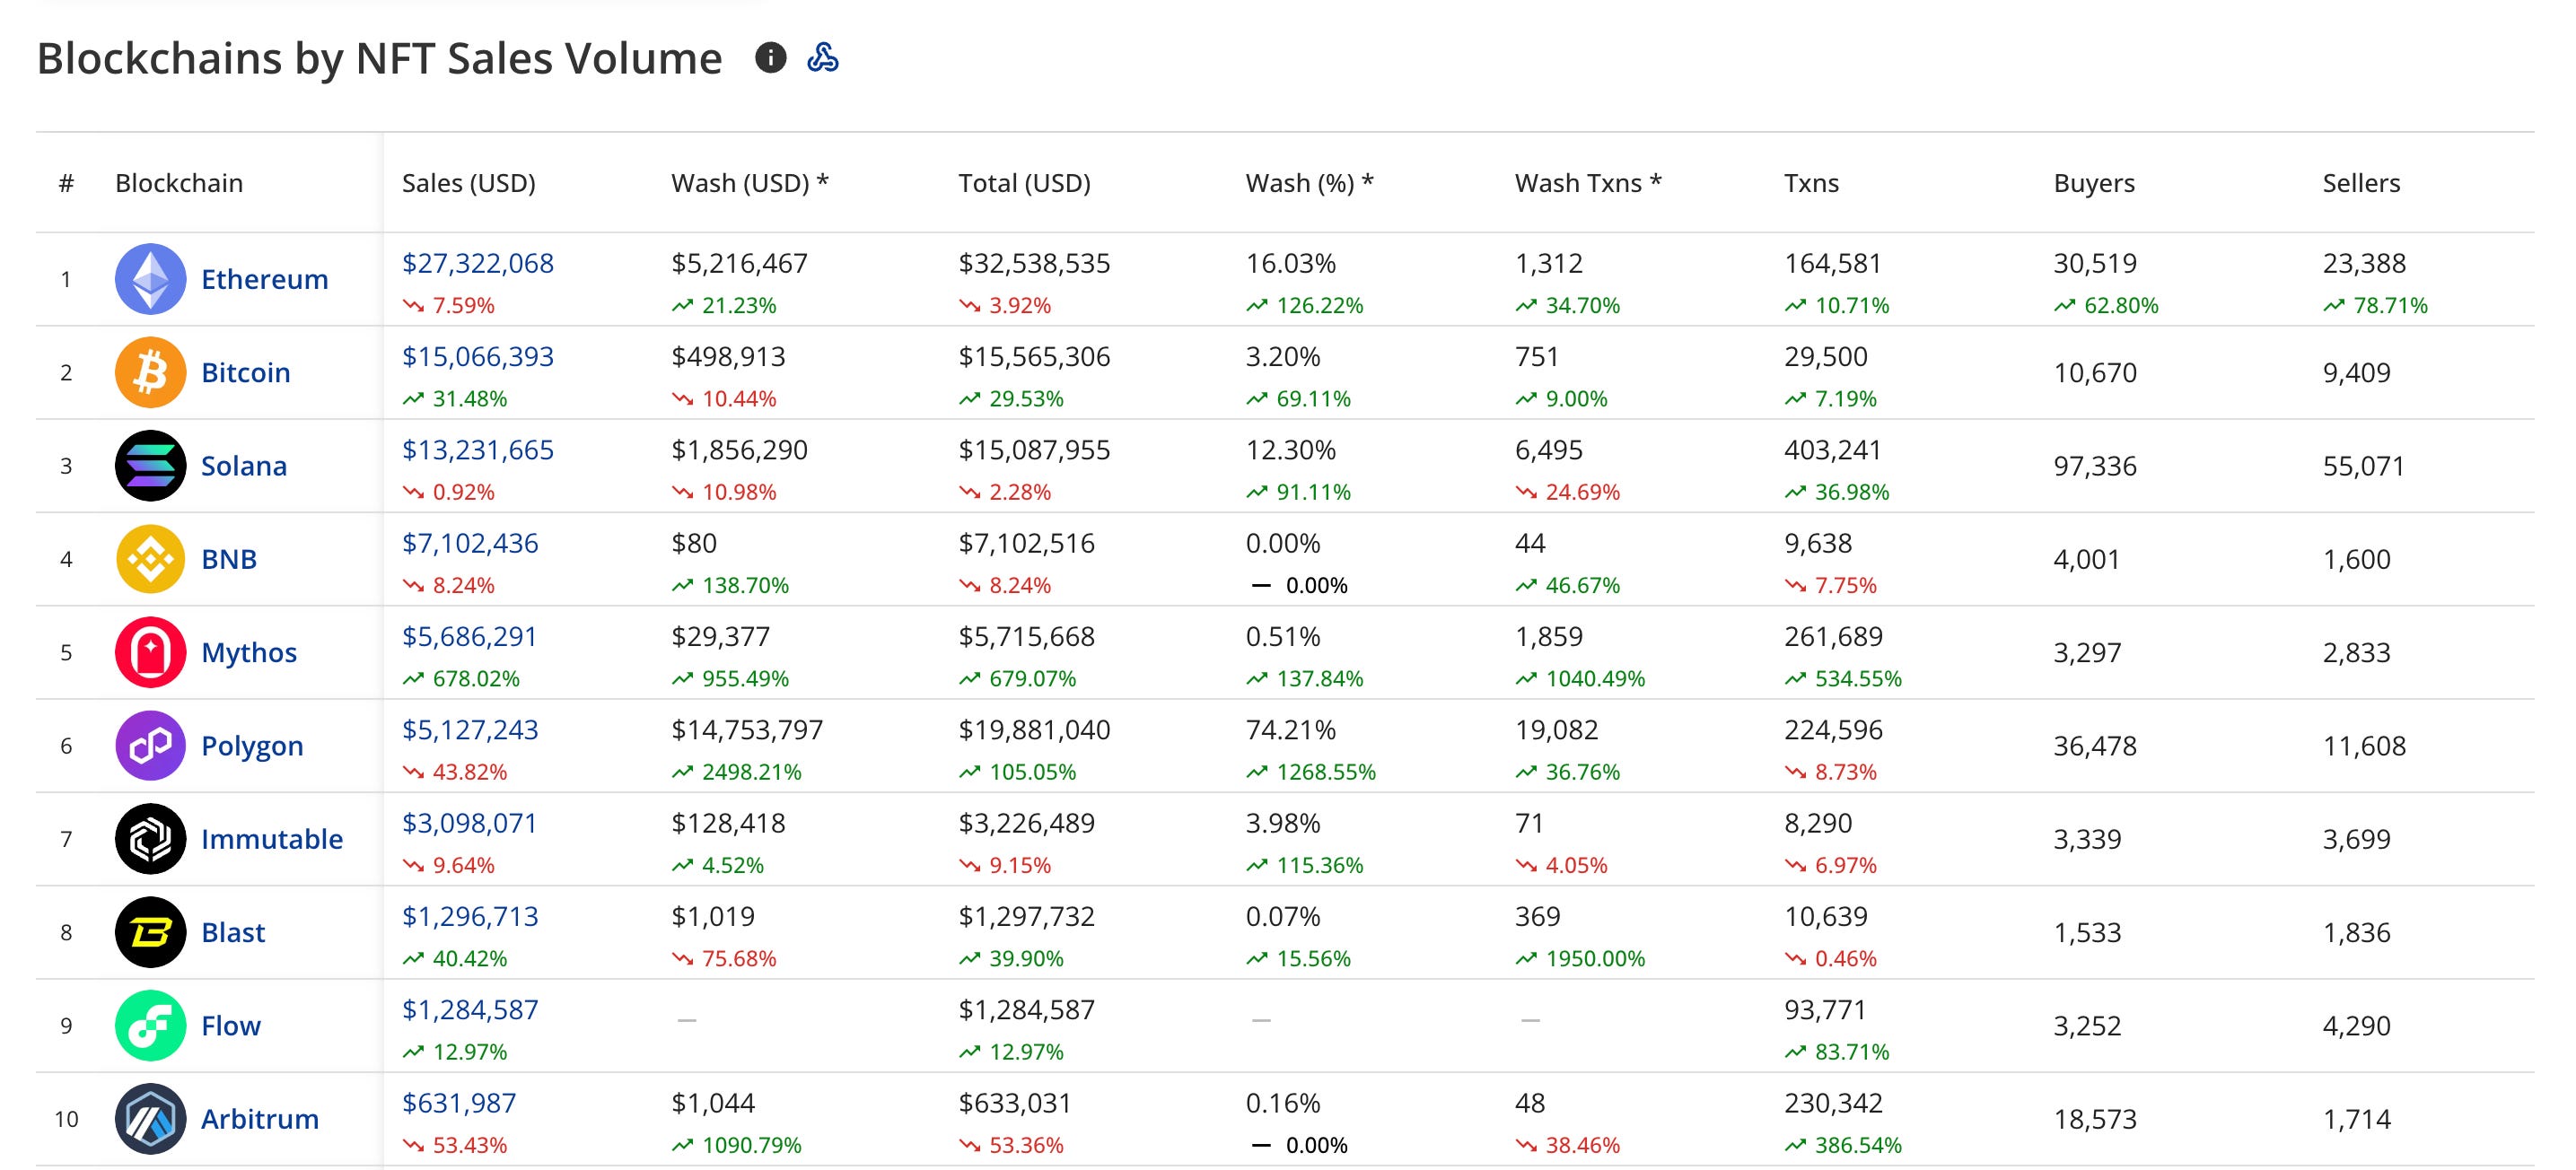Open the Immutable blockchain link
Screen dimensions: 2576x1170
[x=271, y=839]
